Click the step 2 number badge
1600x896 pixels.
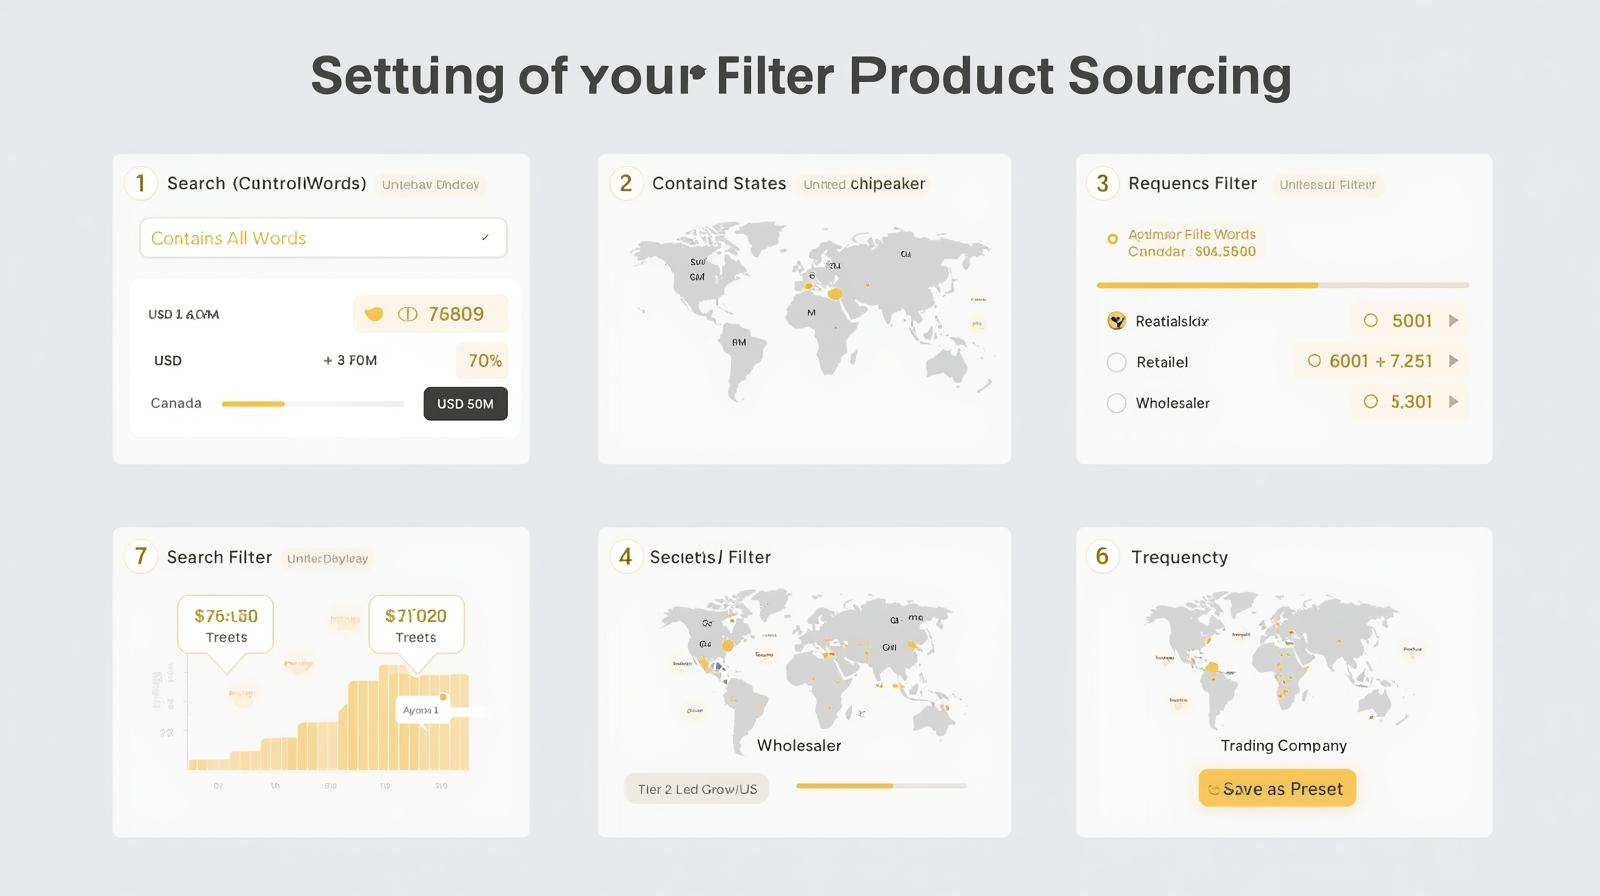coord(626,184)
